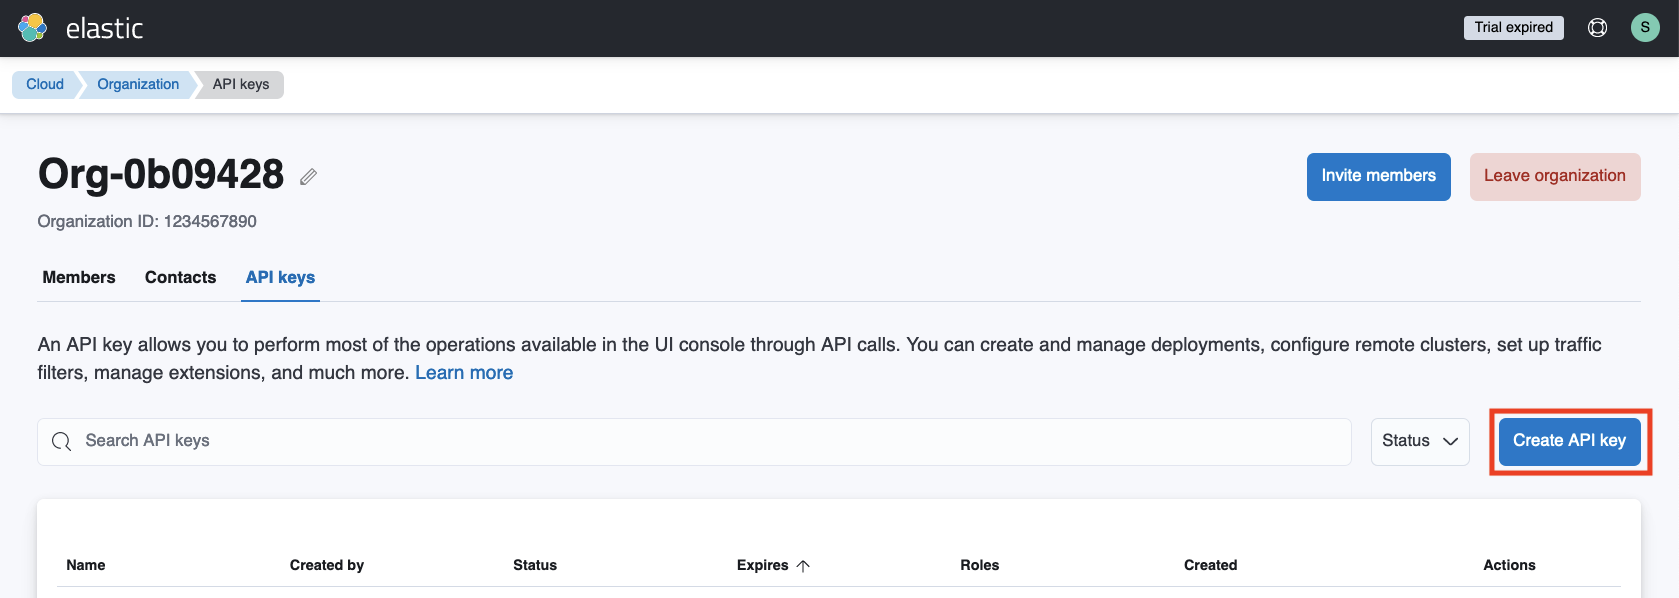1679x598 pixels.
Task: Sort table by Name column
Action: (86, 565)
